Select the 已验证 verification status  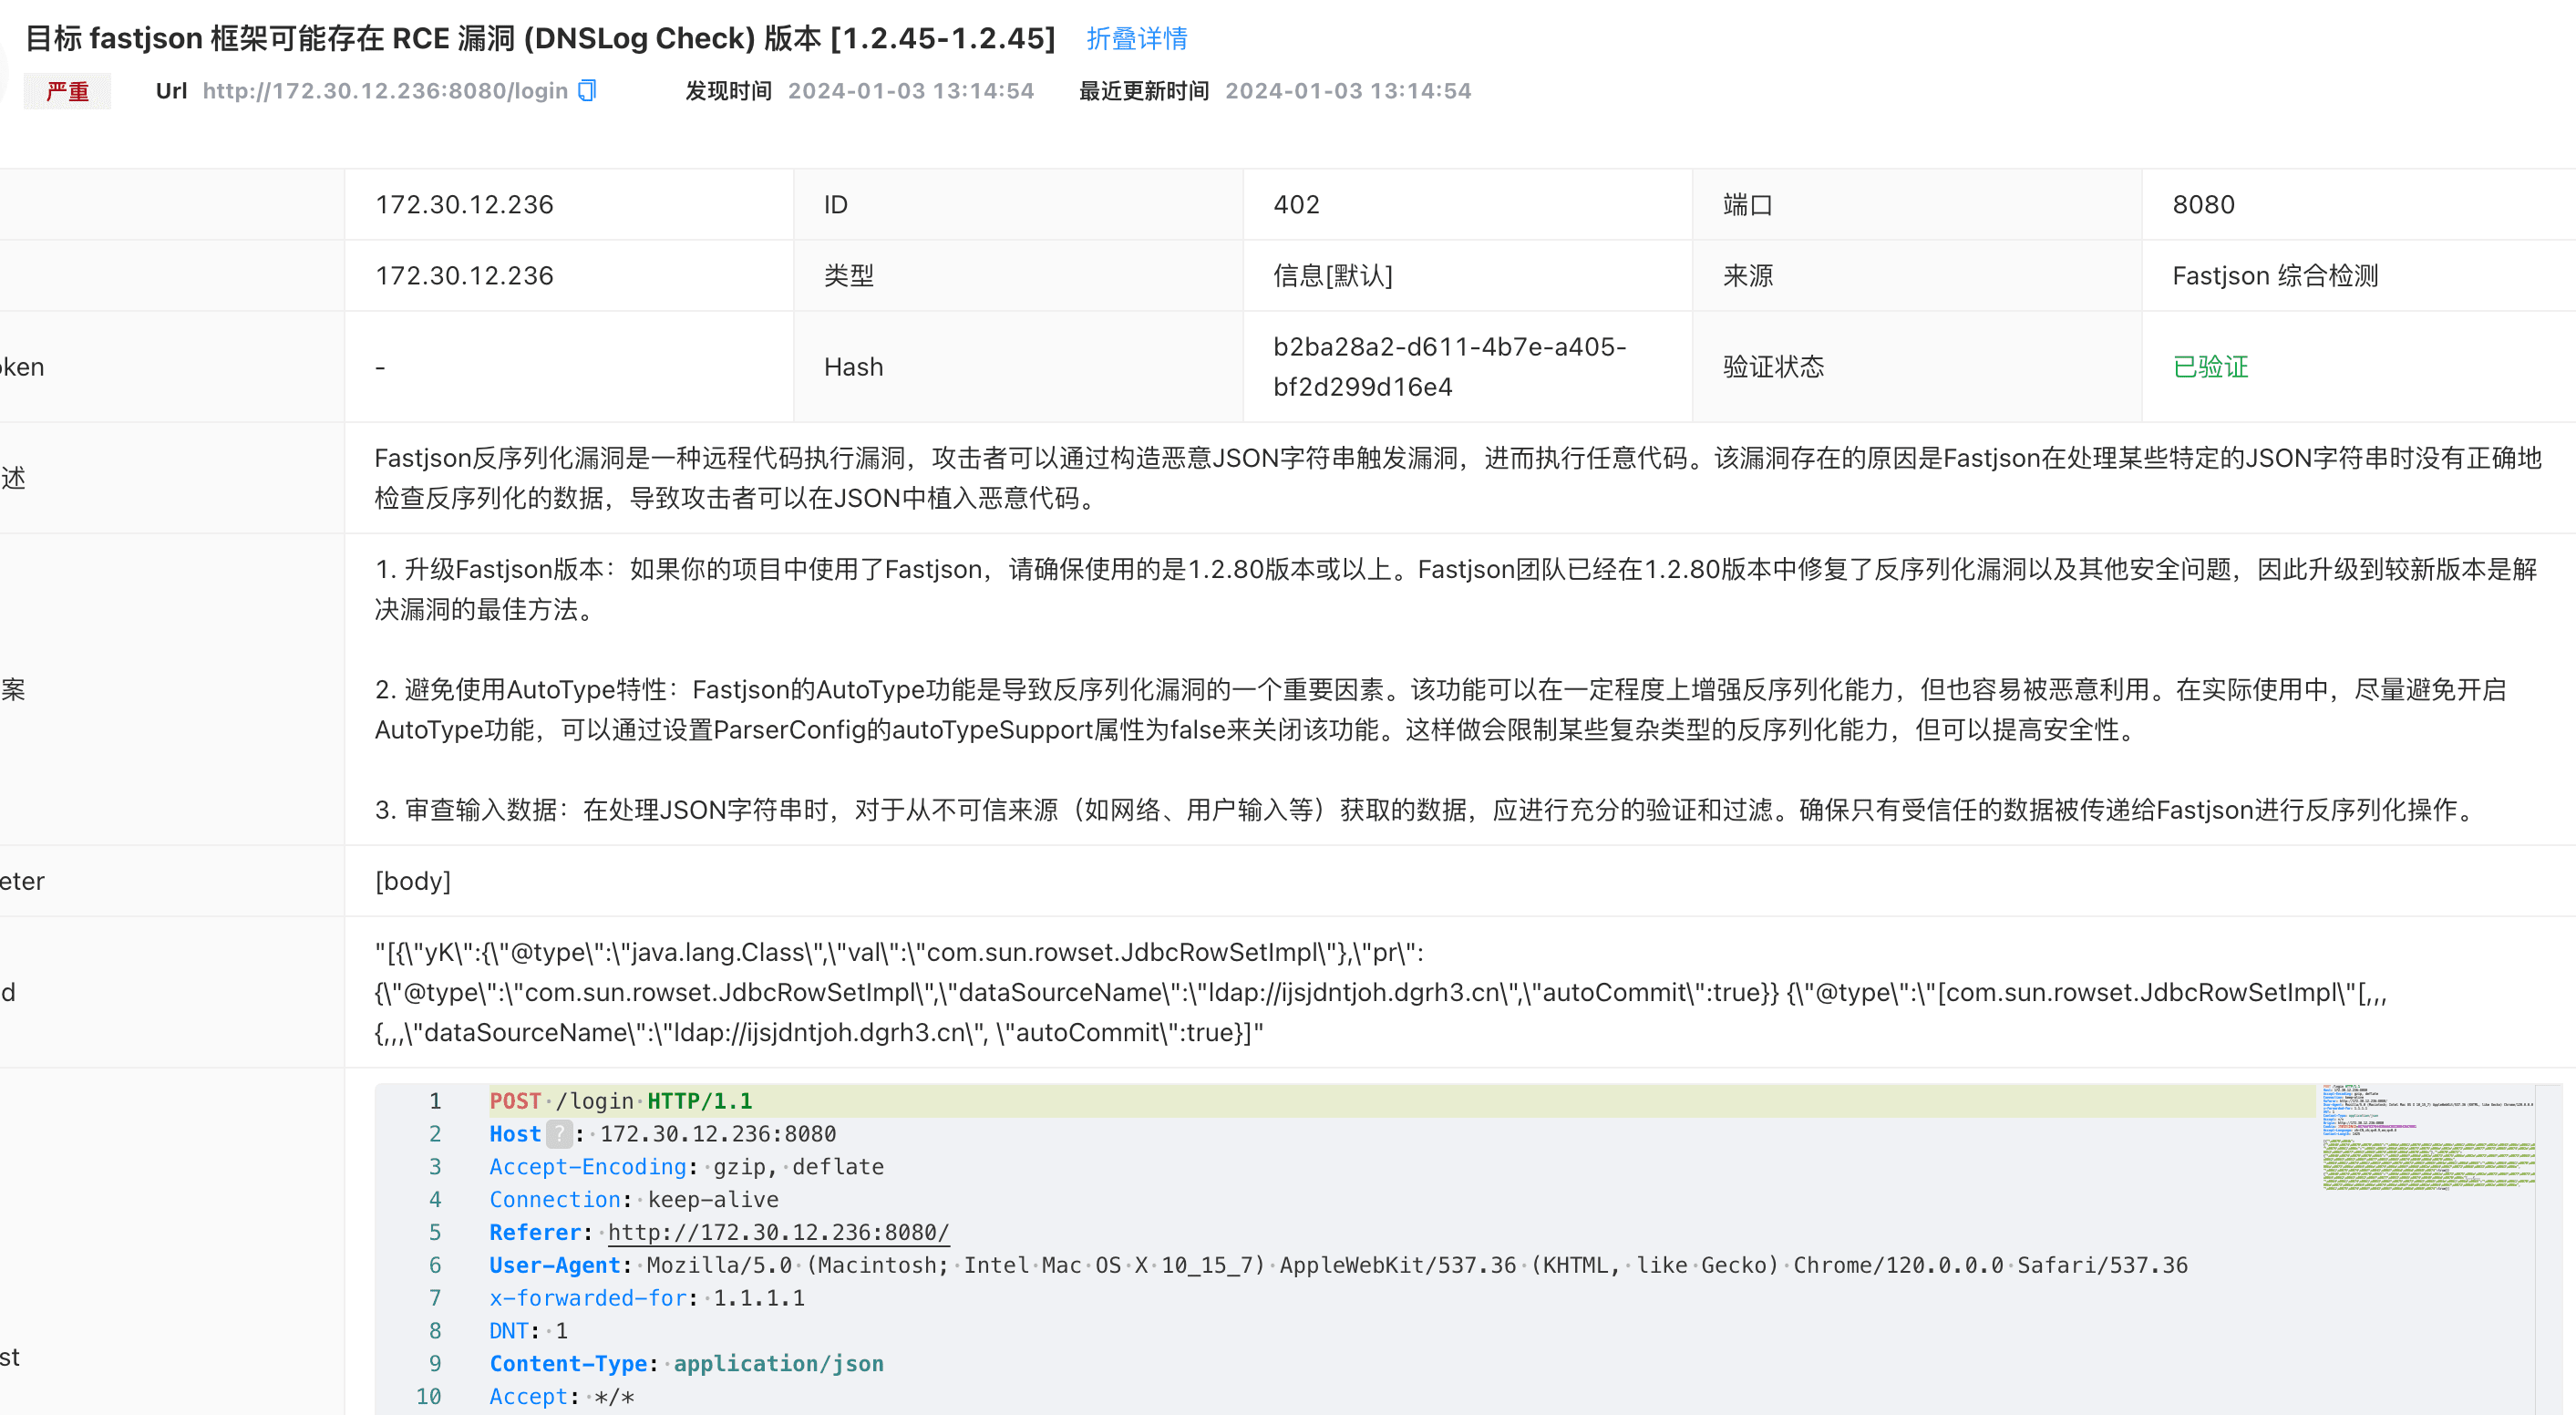[2210, 367]
